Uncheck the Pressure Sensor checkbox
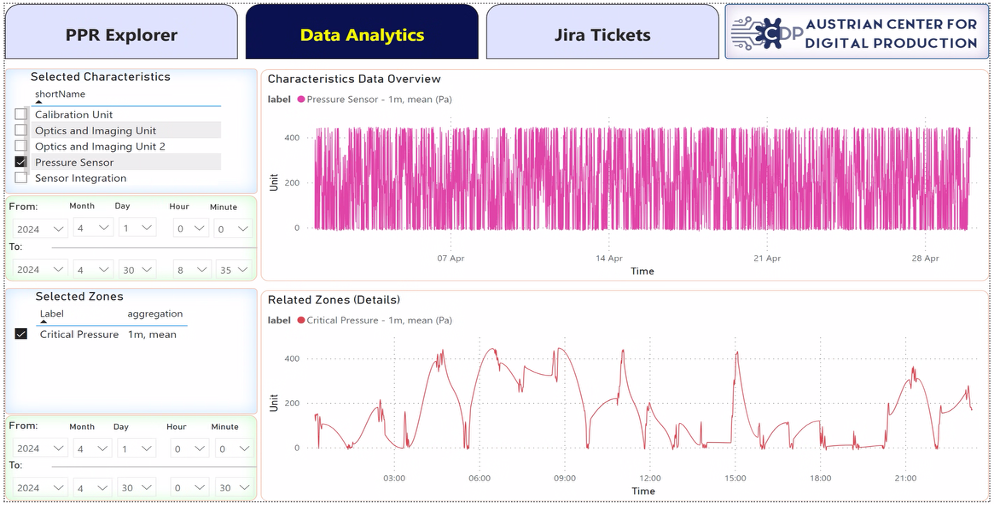The image size is (994, 505). (21, 162)
